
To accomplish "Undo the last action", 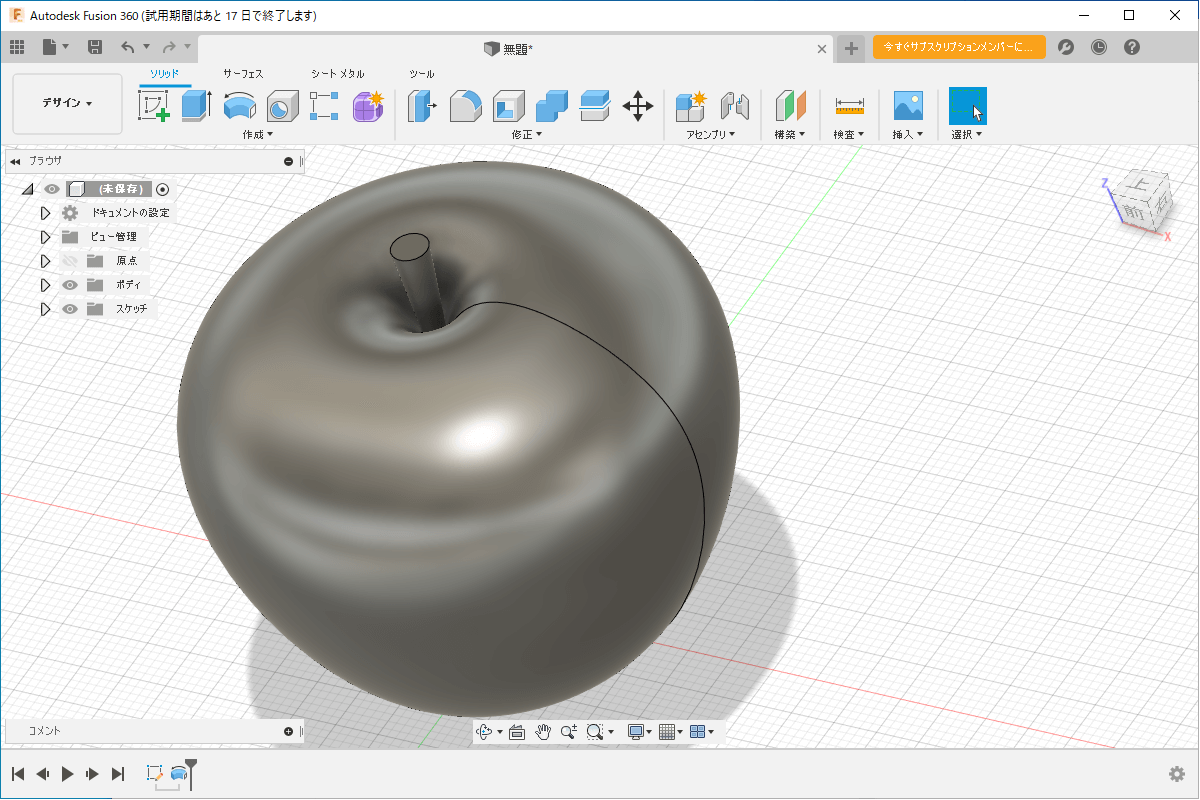I will (x=127, y=47).
